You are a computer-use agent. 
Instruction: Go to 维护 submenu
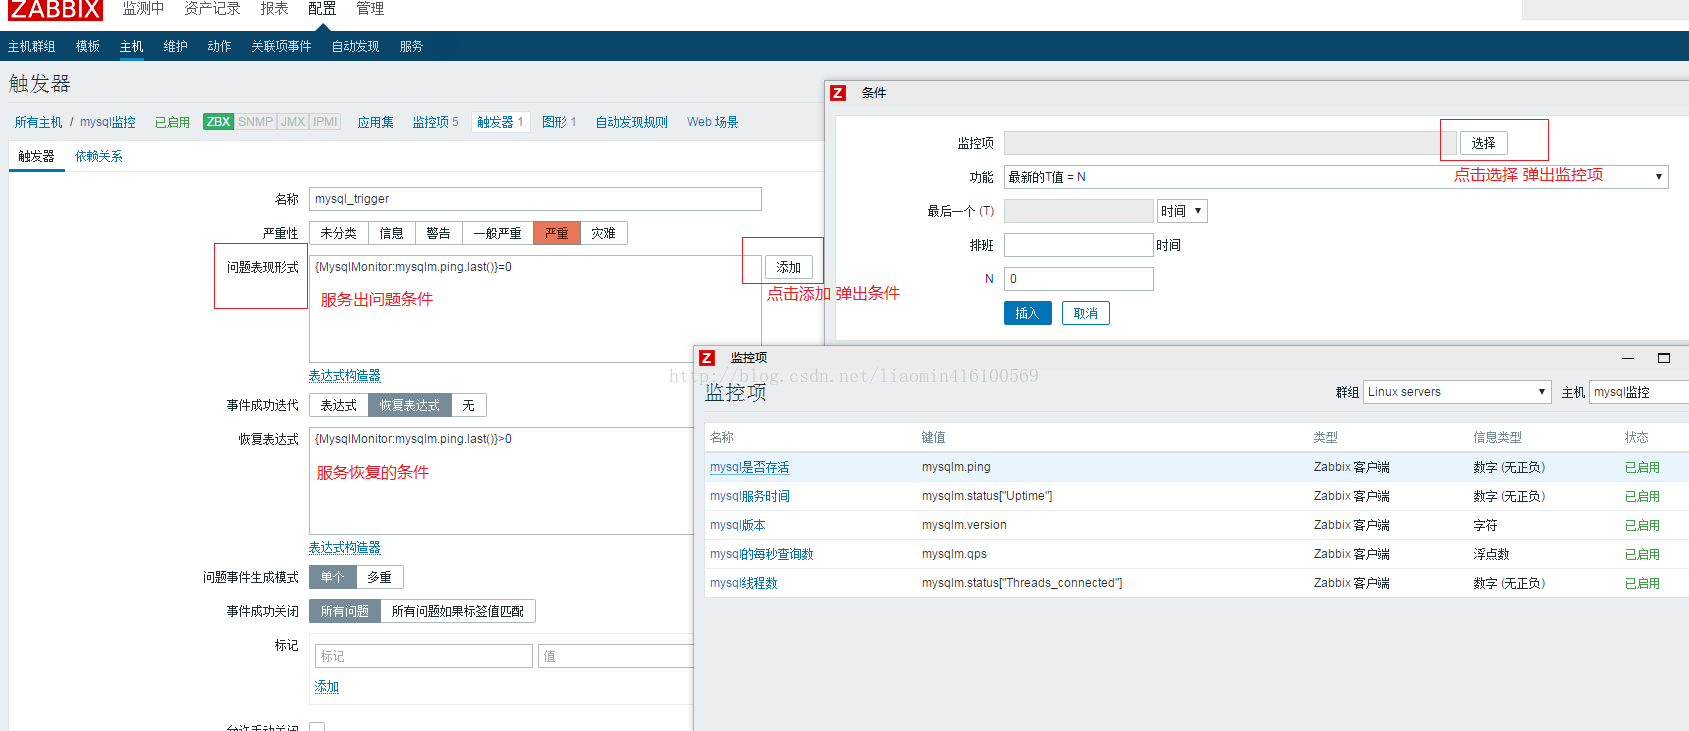coord(176,47)
